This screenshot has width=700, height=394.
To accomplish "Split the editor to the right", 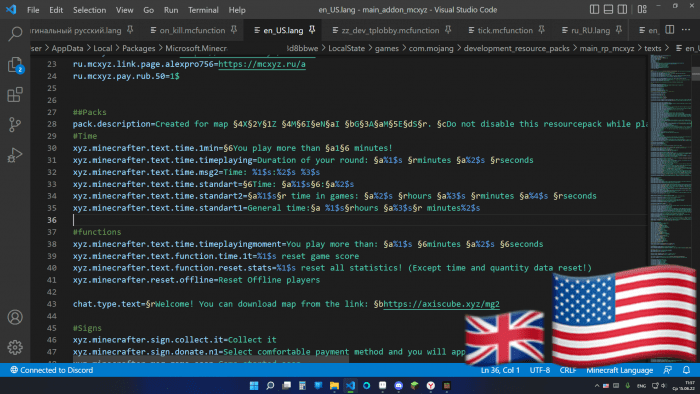I will coord(670,30).
